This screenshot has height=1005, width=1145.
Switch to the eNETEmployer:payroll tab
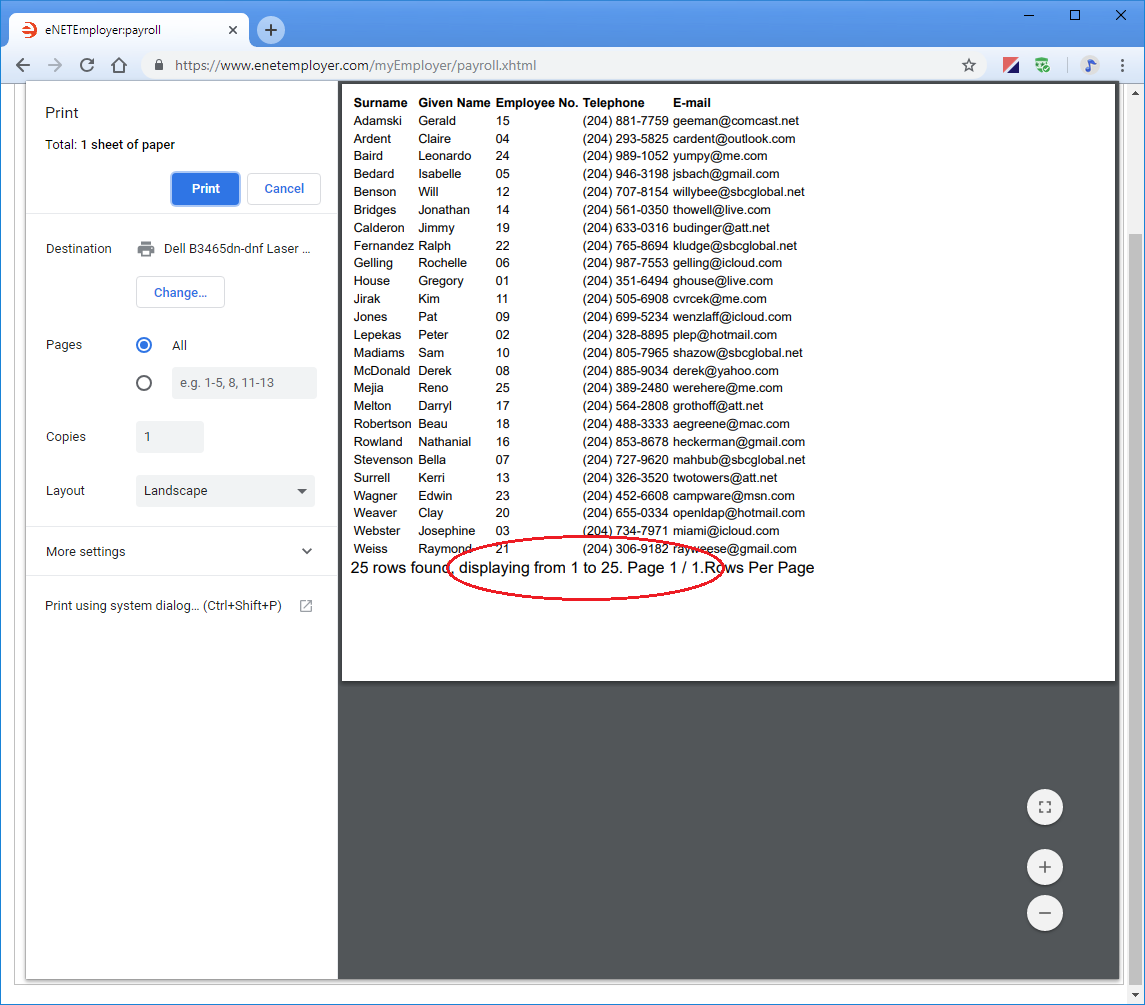coord(125,30)
